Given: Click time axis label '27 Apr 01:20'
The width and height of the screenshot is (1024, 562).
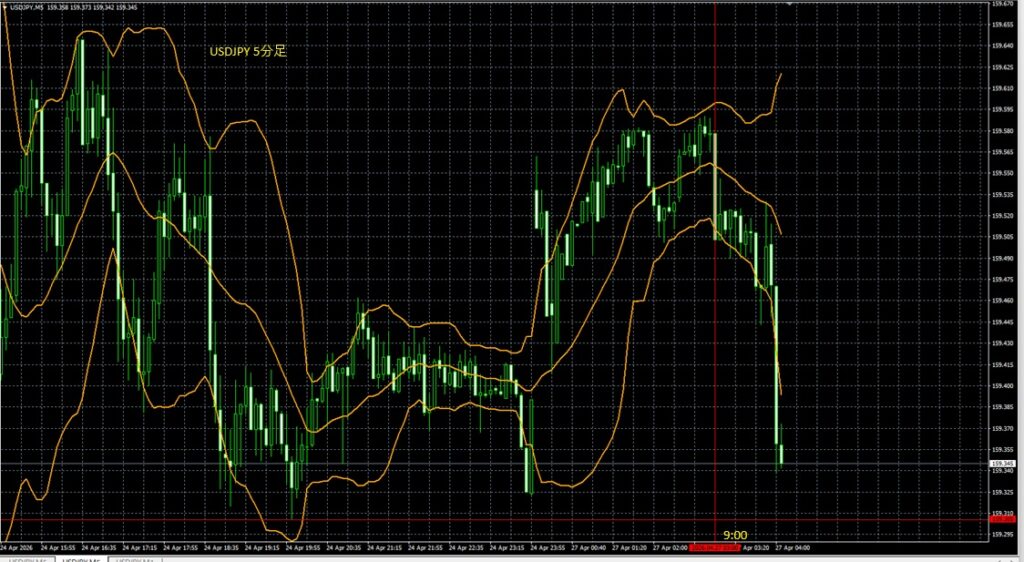Looking at the screenshot, I should 630,548.
